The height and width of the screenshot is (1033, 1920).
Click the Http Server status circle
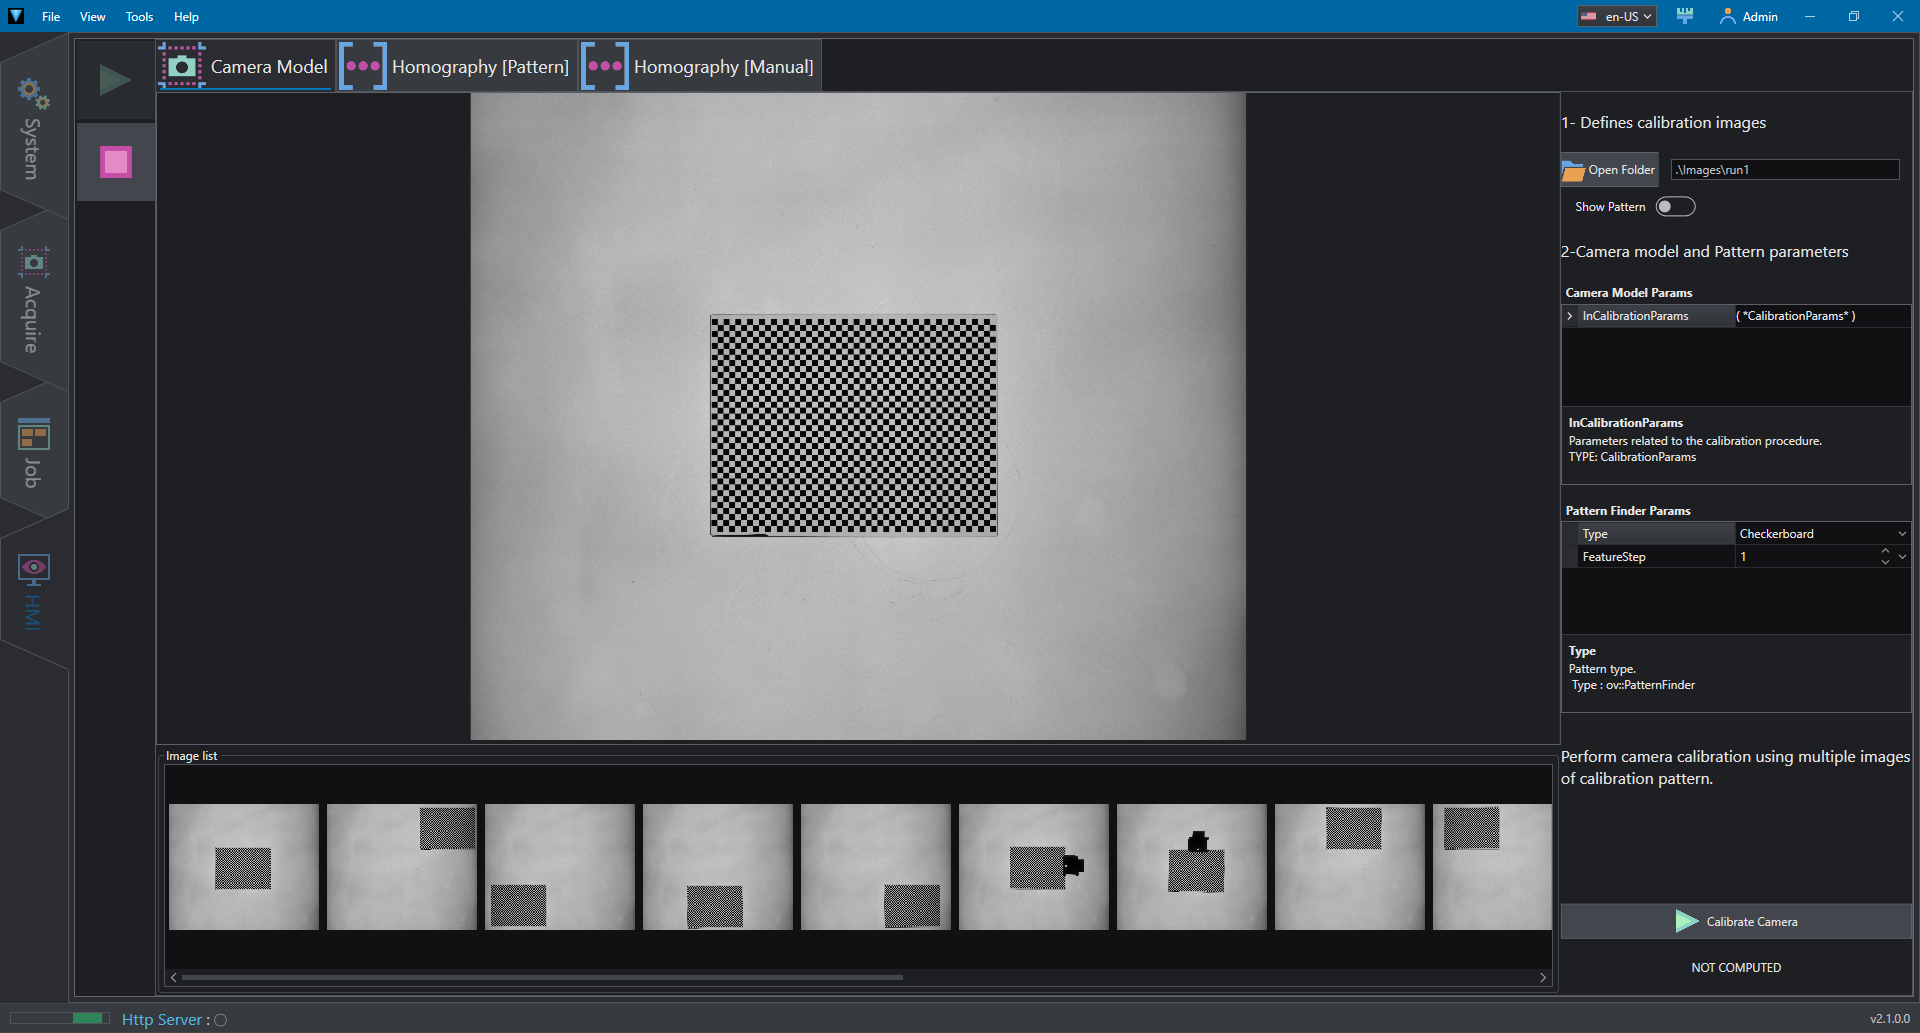click(x=221, y=1020)
